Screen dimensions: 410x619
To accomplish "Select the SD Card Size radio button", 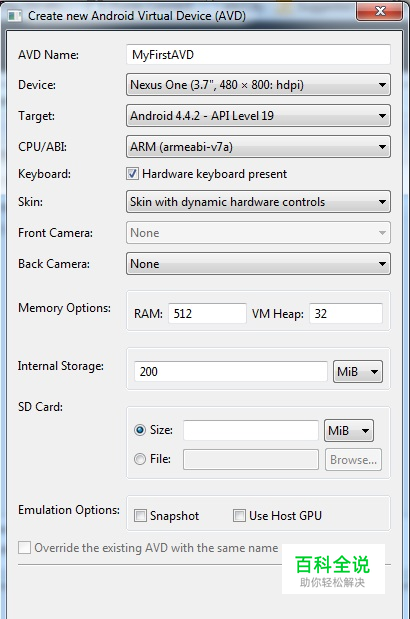I will pyautogui.click(x=140, y=430).
